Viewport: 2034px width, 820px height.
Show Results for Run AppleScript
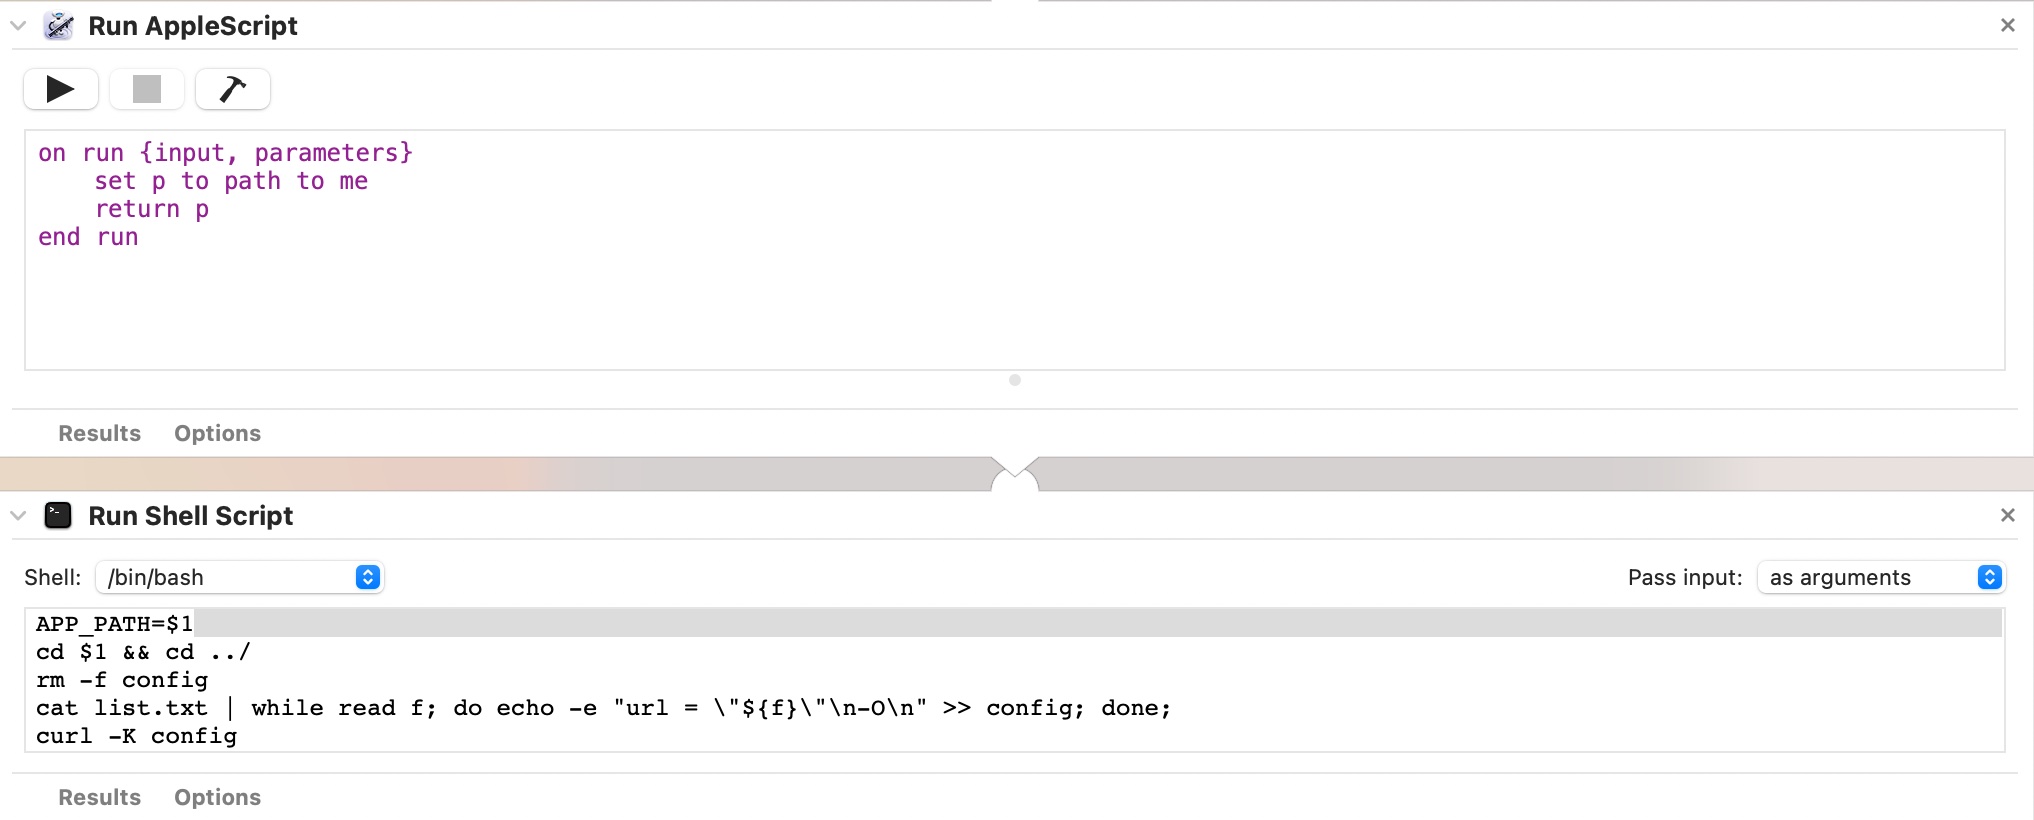(99, 434)
